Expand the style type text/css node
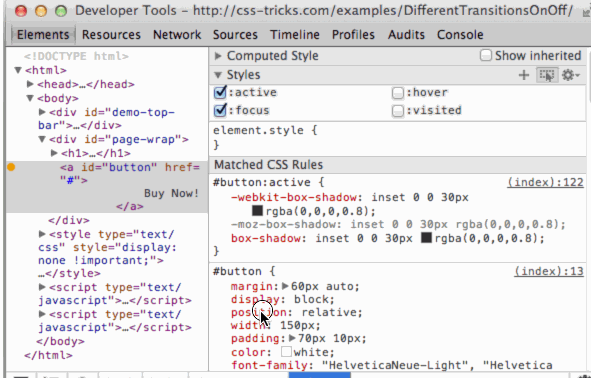Image resolution: width=591 pixels, height=378 pixels. (x=42, y=234)
